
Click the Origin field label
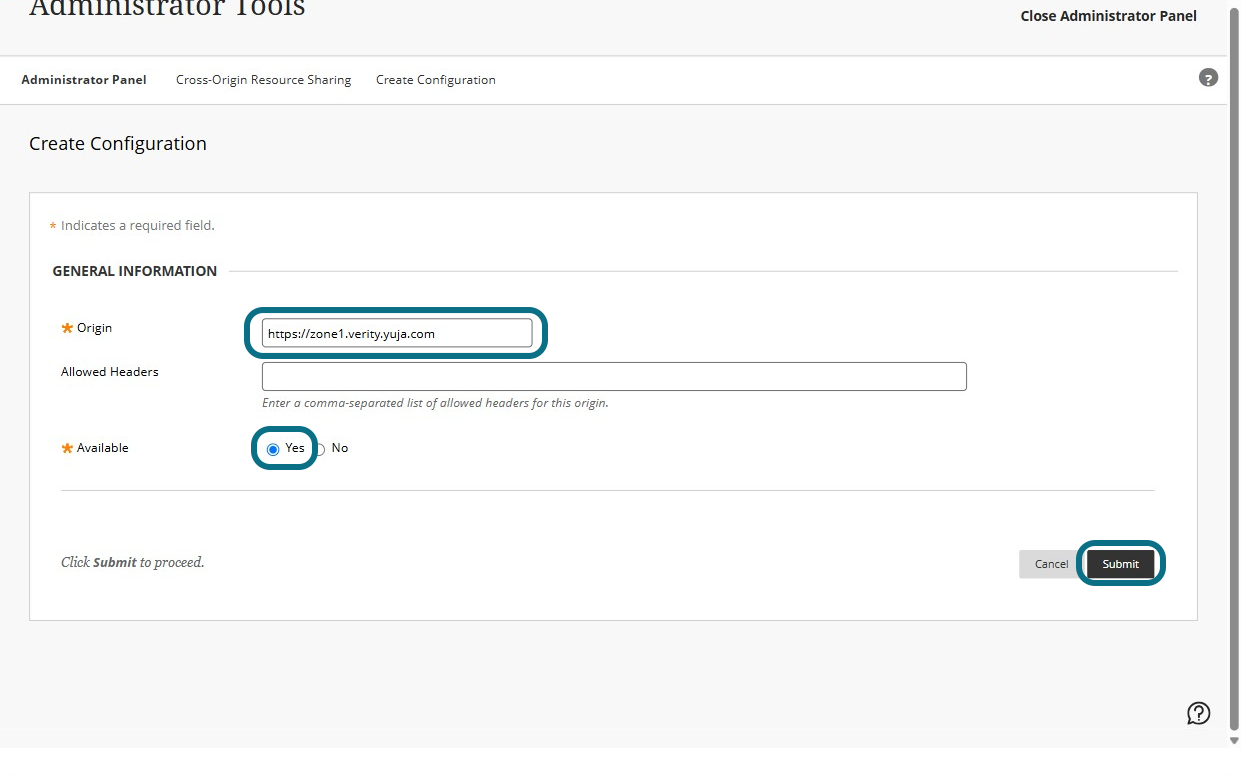tap(94, 328)
